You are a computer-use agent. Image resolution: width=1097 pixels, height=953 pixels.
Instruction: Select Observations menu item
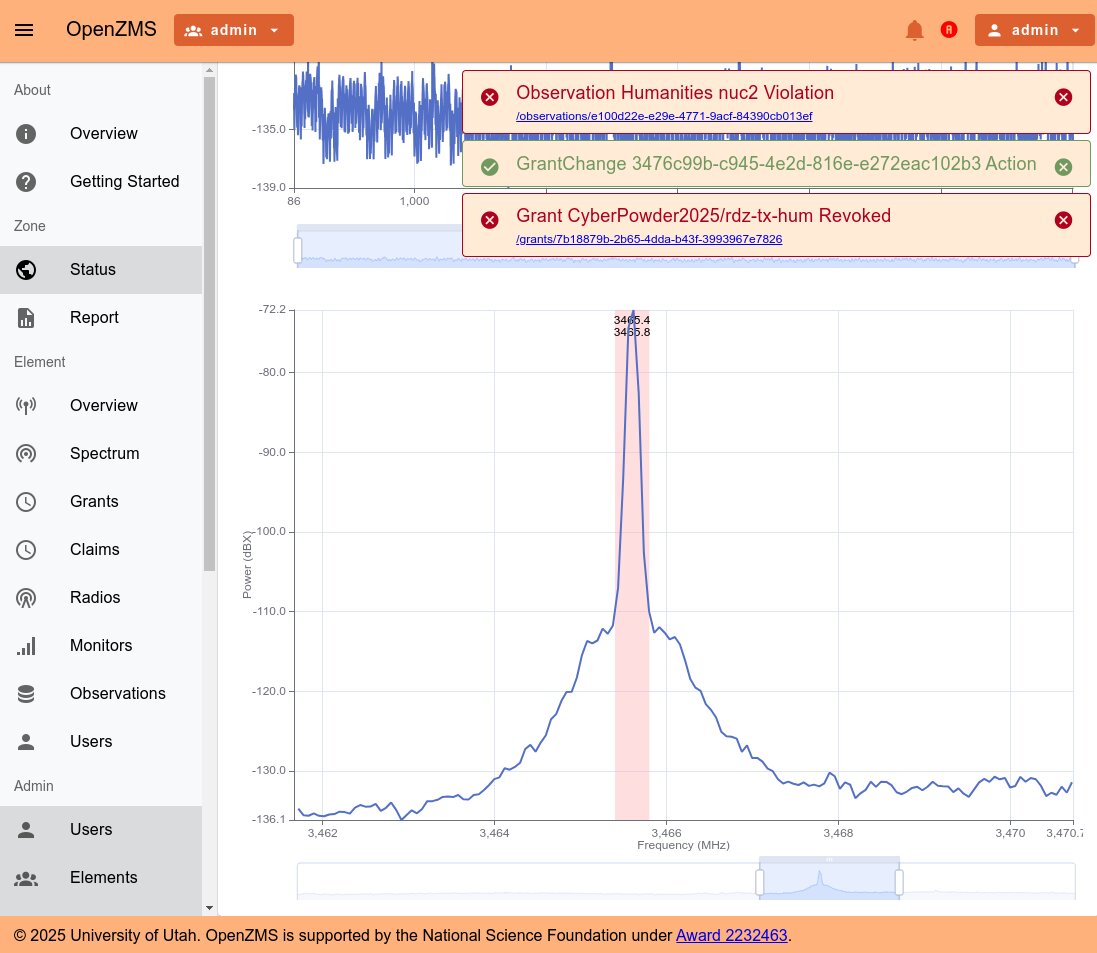pos(101,693)
